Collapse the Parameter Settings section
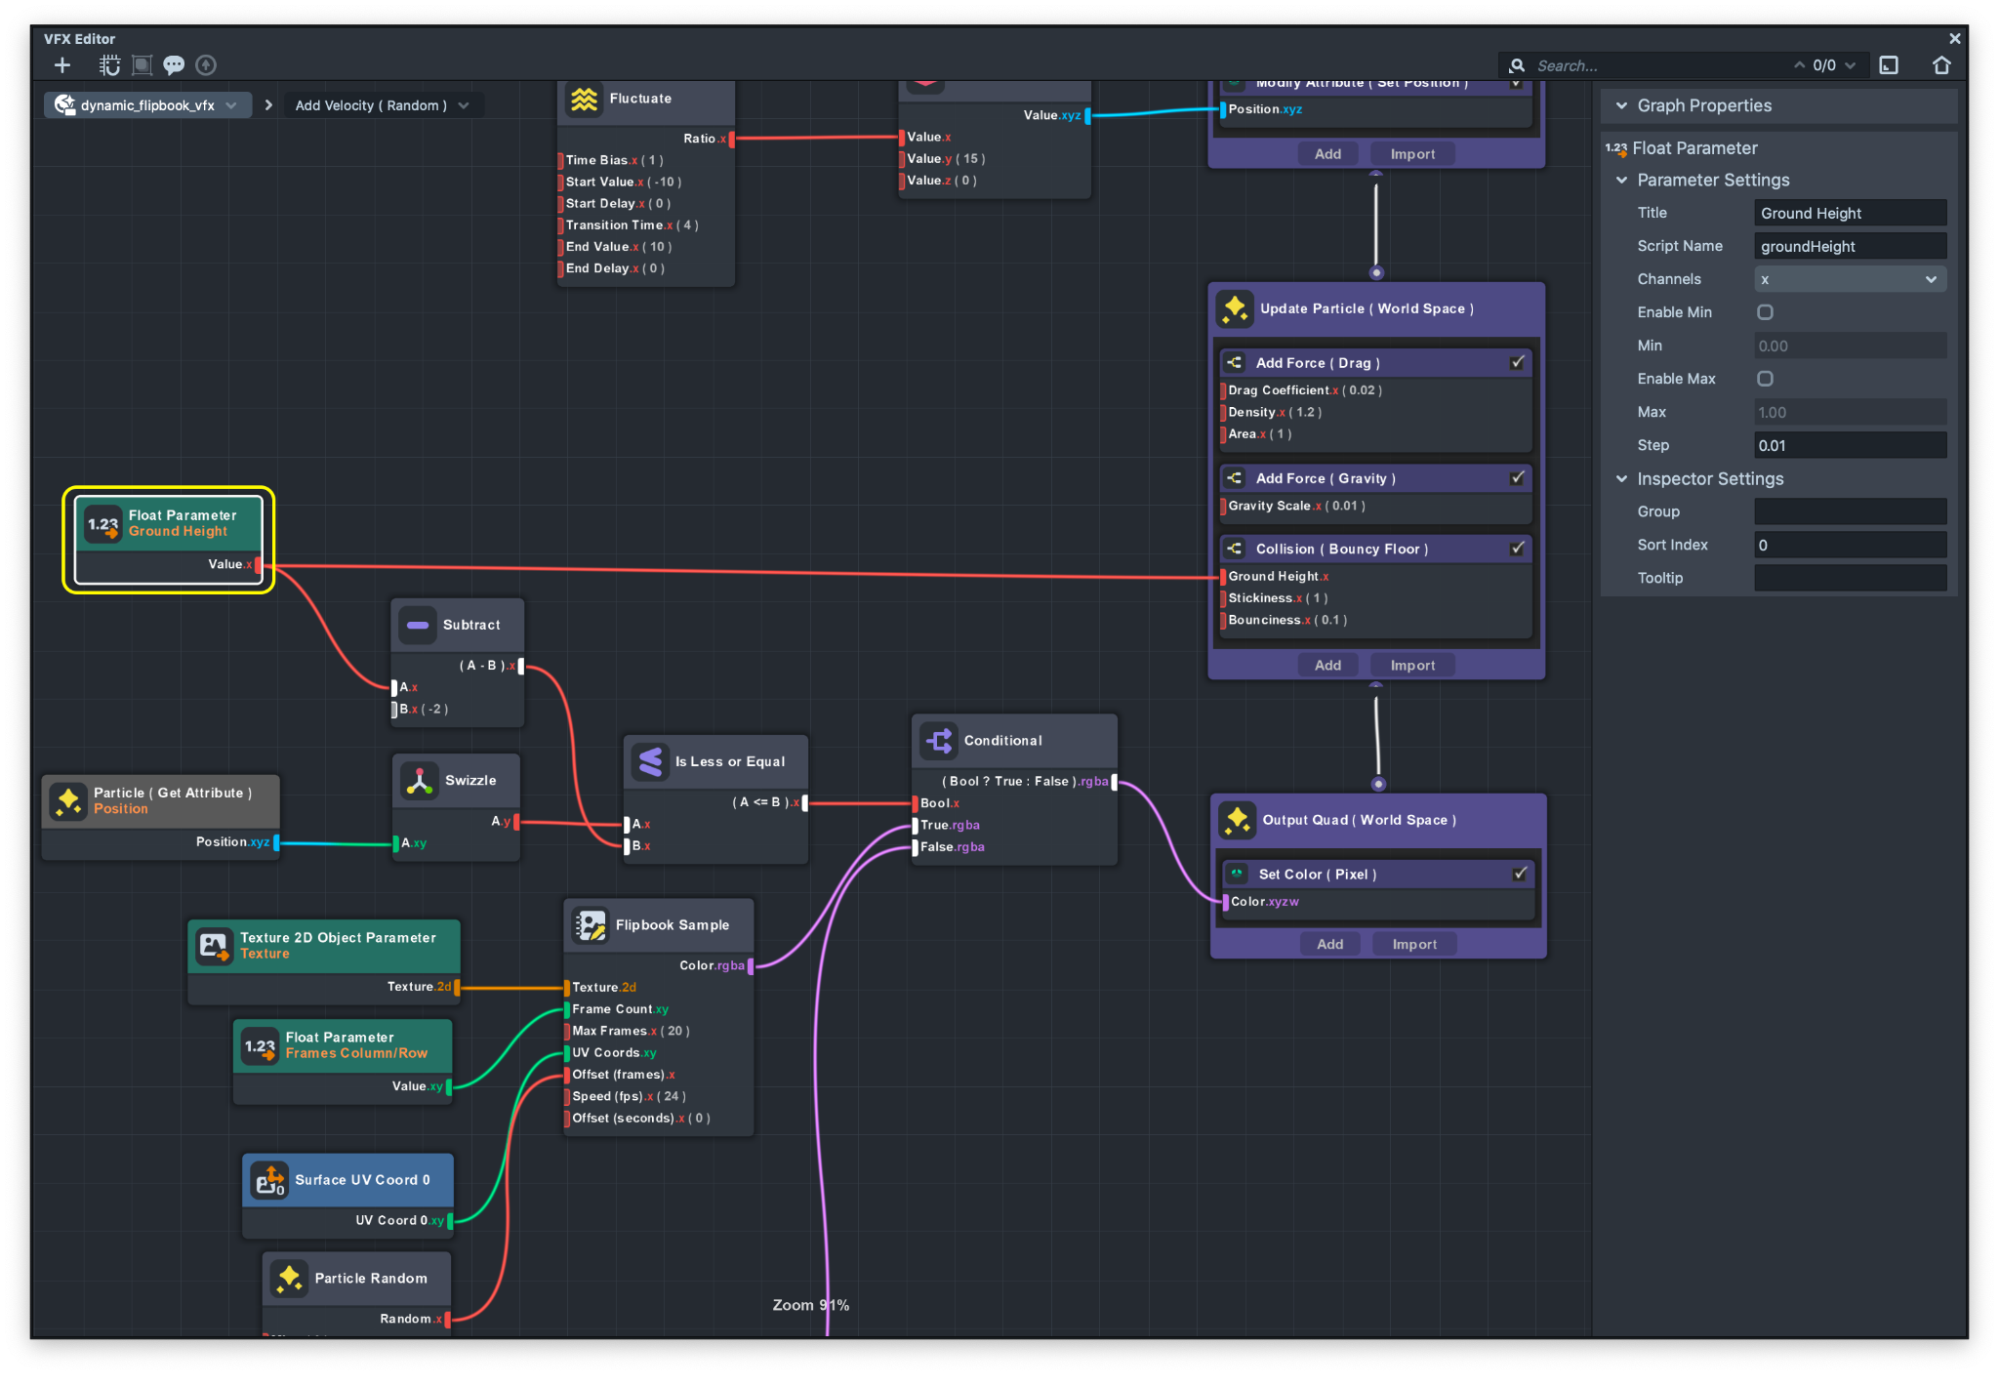Viewport: 1999px width, 1375px height. tap(1621, 180)
